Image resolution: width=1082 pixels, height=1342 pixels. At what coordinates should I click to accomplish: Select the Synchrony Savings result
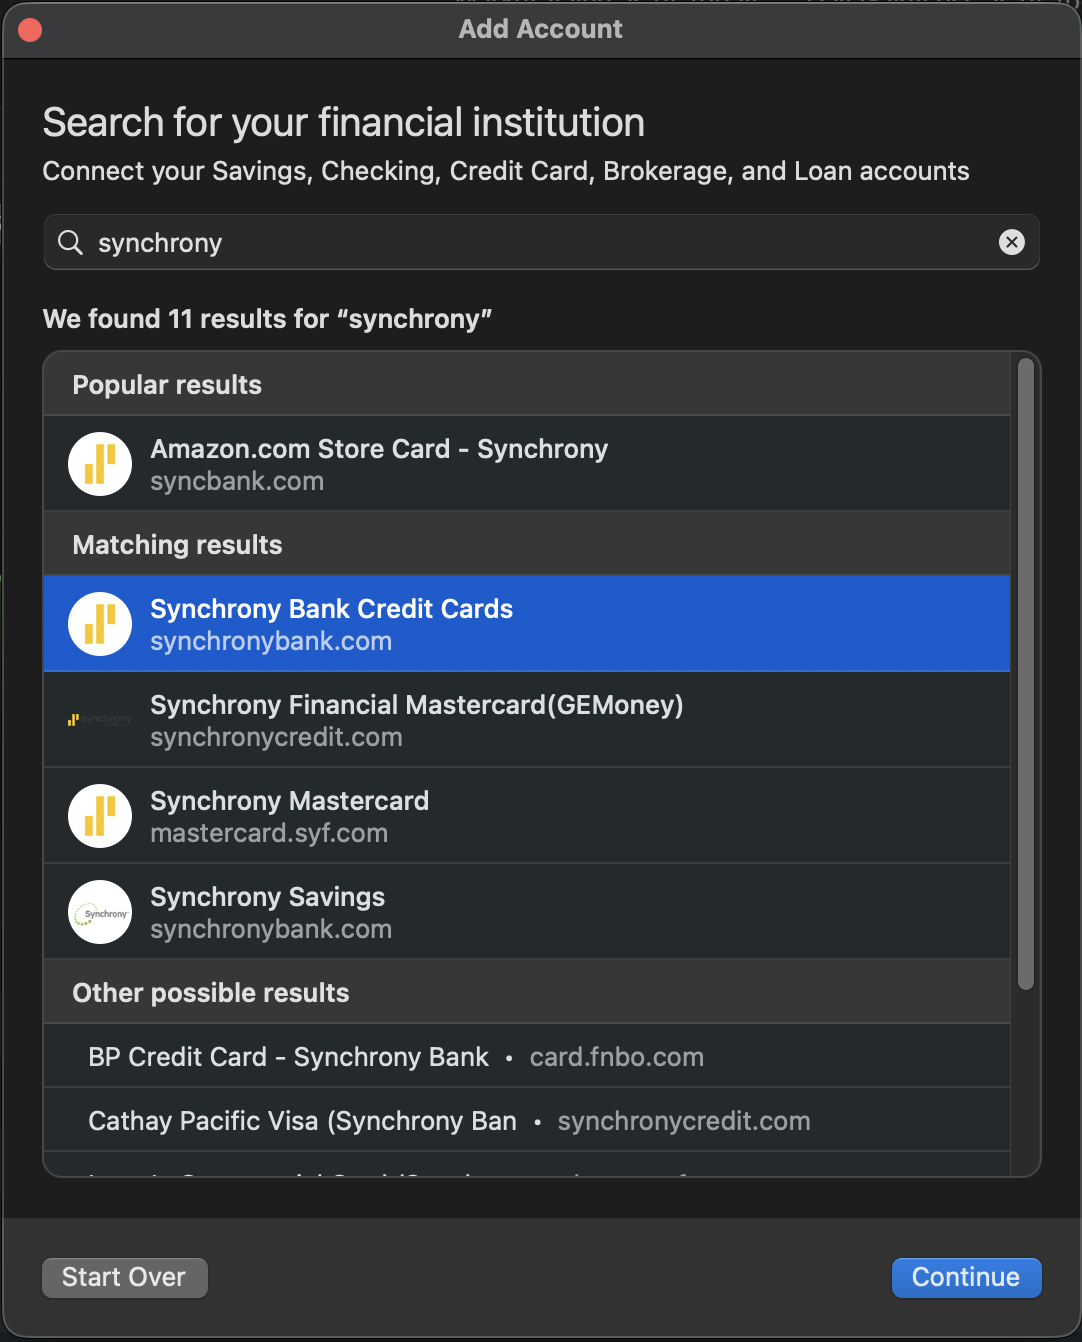tap(527, 912)
